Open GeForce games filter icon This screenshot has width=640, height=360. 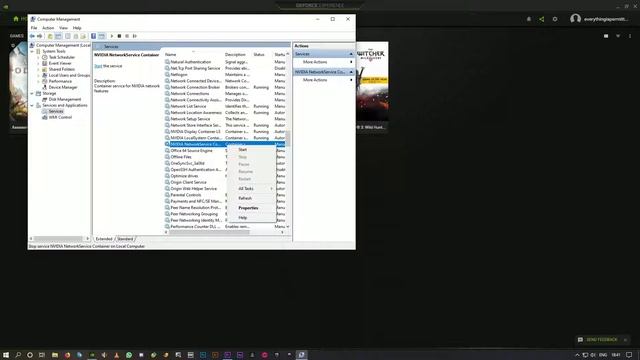618,36
